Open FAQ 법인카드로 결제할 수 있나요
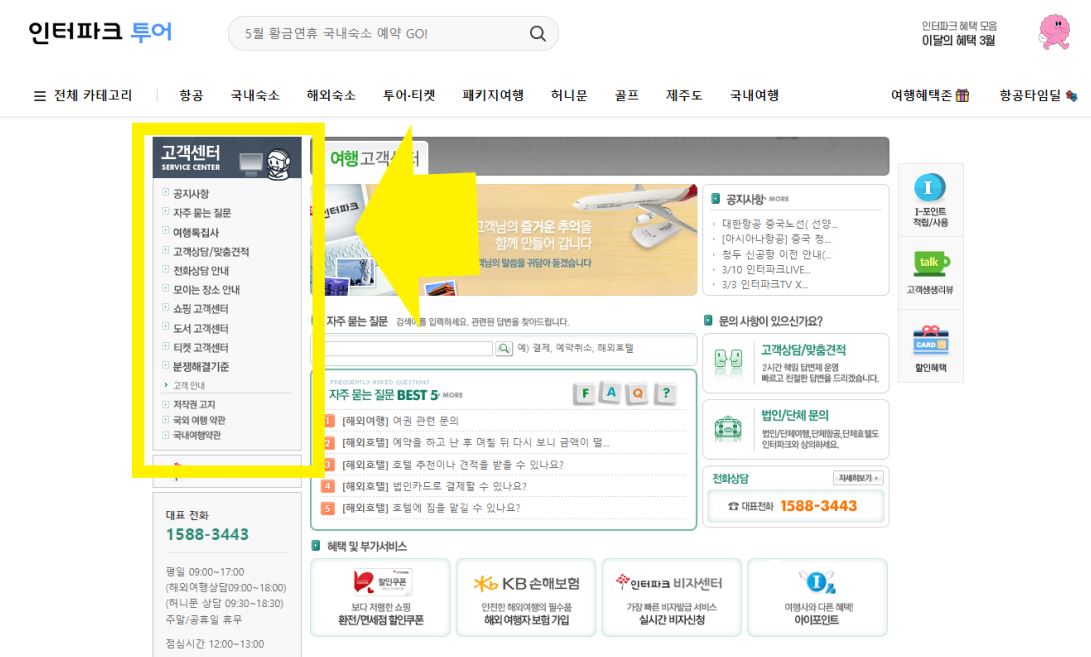Image resolution: width=1091 pixels, height=657 pixels. pos(434,486)
